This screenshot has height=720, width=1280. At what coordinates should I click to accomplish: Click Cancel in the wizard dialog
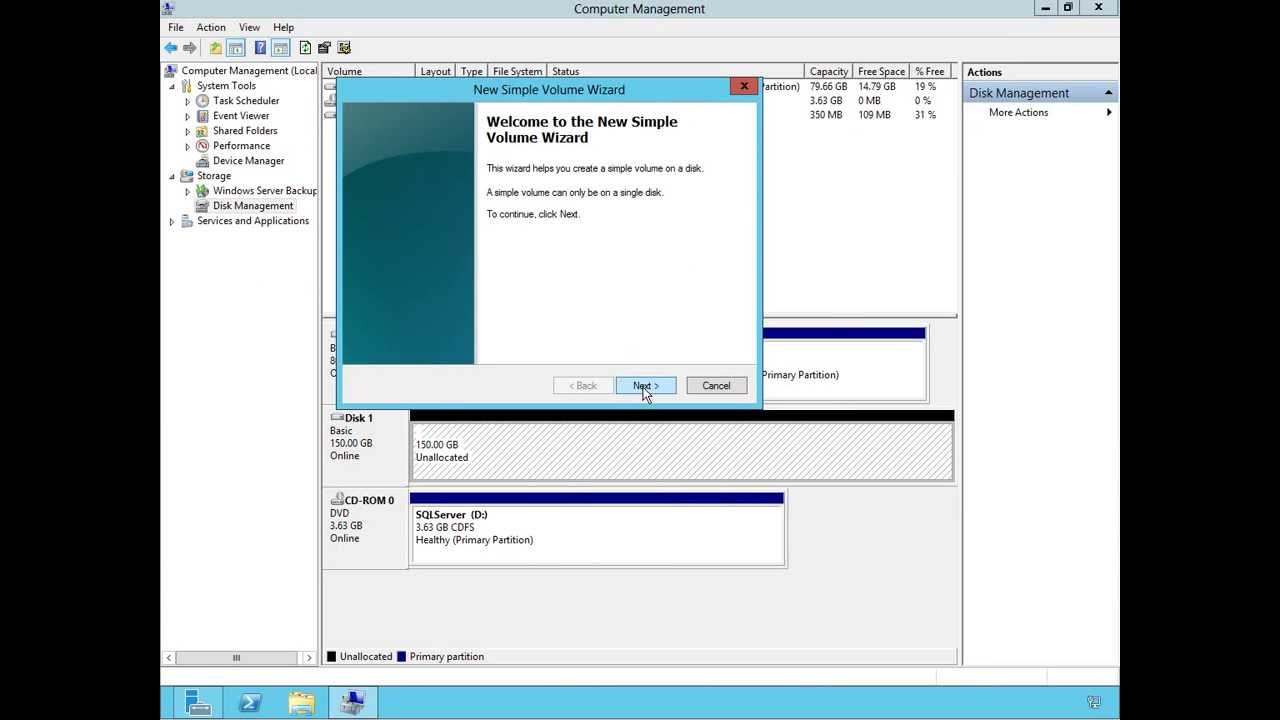(x=716, y=386)
